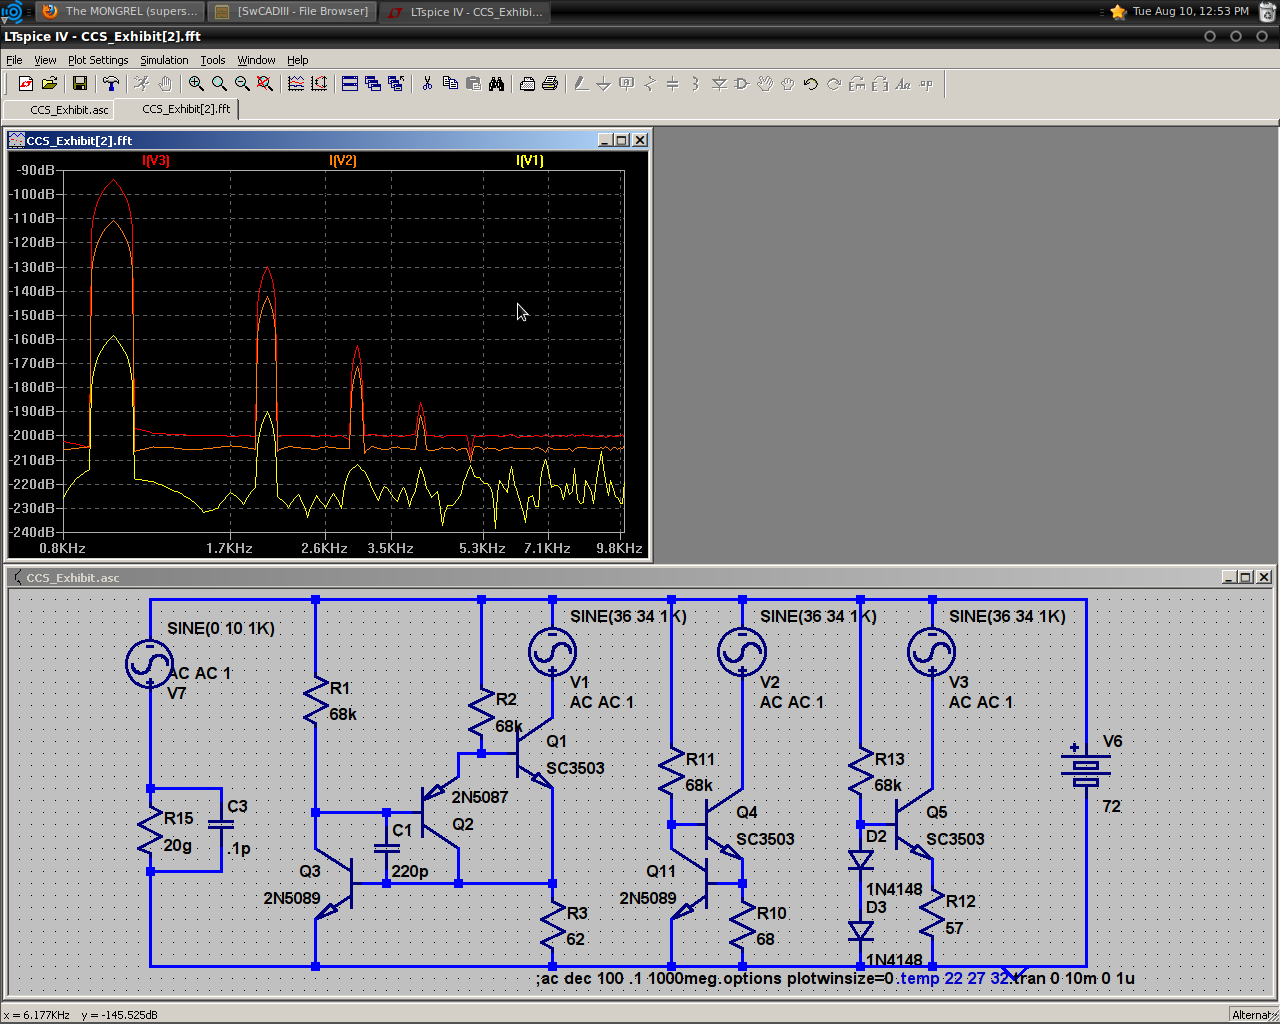Screen dimensions: 1280x1024
Task: Tile windows using the Tile icon
Action: 350,84
